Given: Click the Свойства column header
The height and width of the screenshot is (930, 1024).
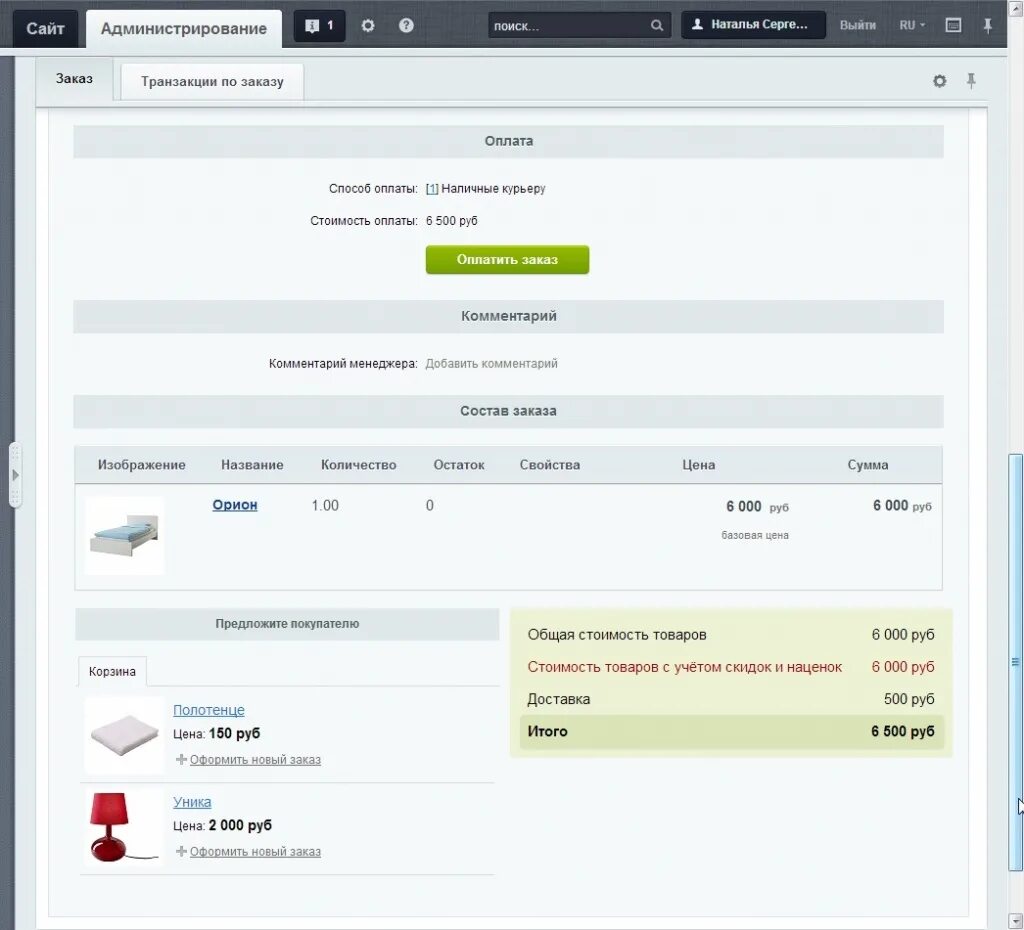Looking at the screenshot, I should tap(550, 465).
